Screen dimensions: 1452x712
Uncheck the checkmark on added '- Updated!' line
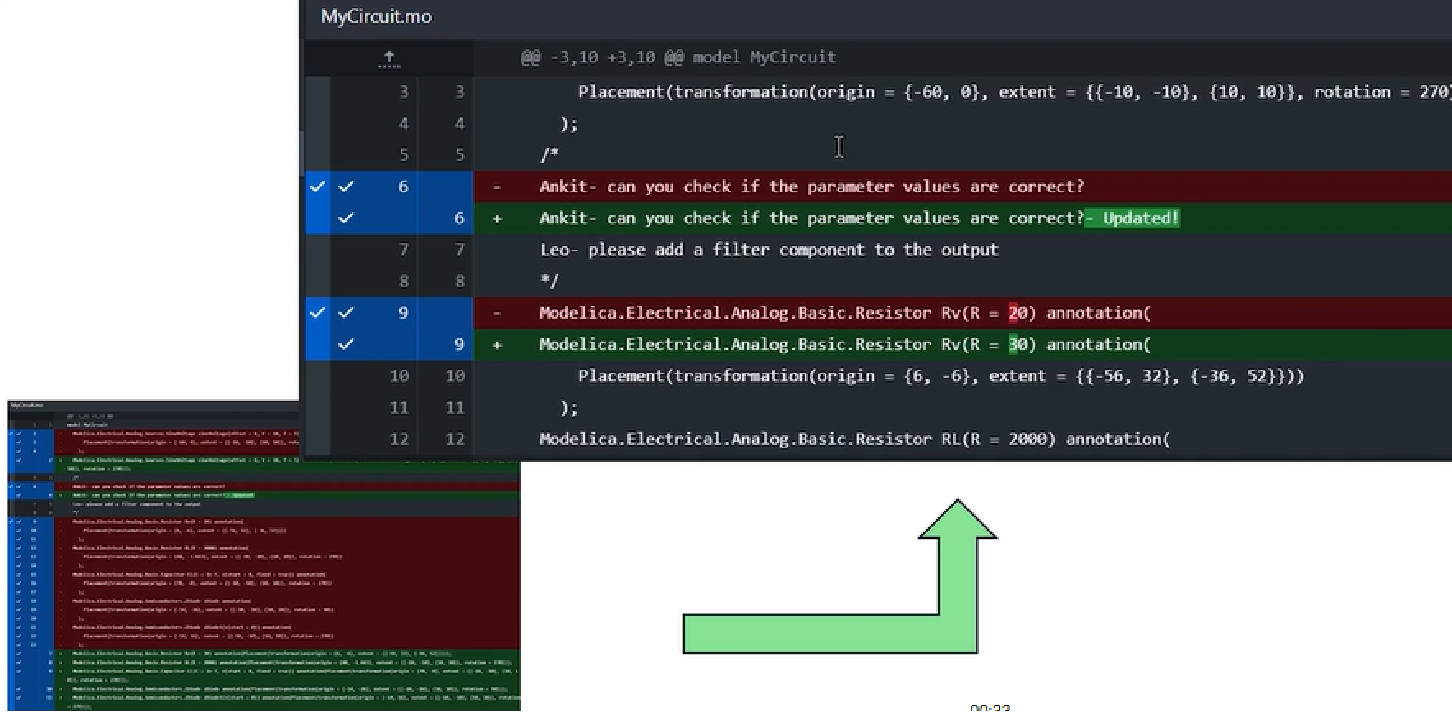pyautogui.click(x=345, y=218)
